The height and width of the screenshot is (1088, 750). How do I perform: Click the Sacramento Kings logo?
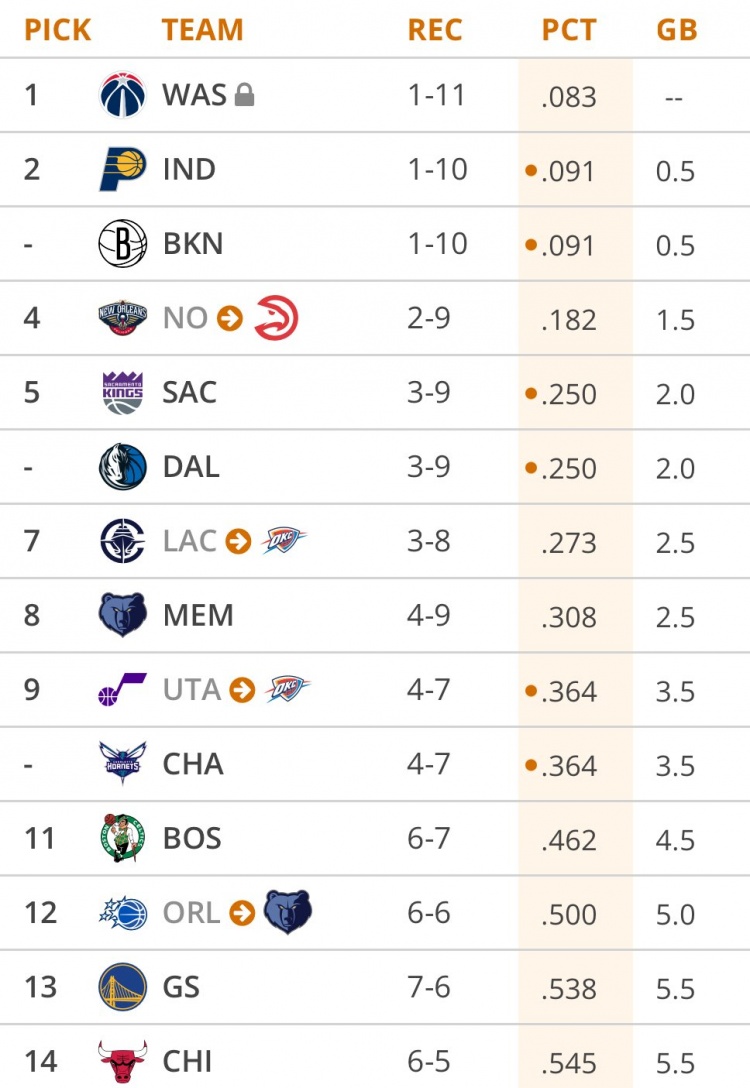(x=123, y=392)
